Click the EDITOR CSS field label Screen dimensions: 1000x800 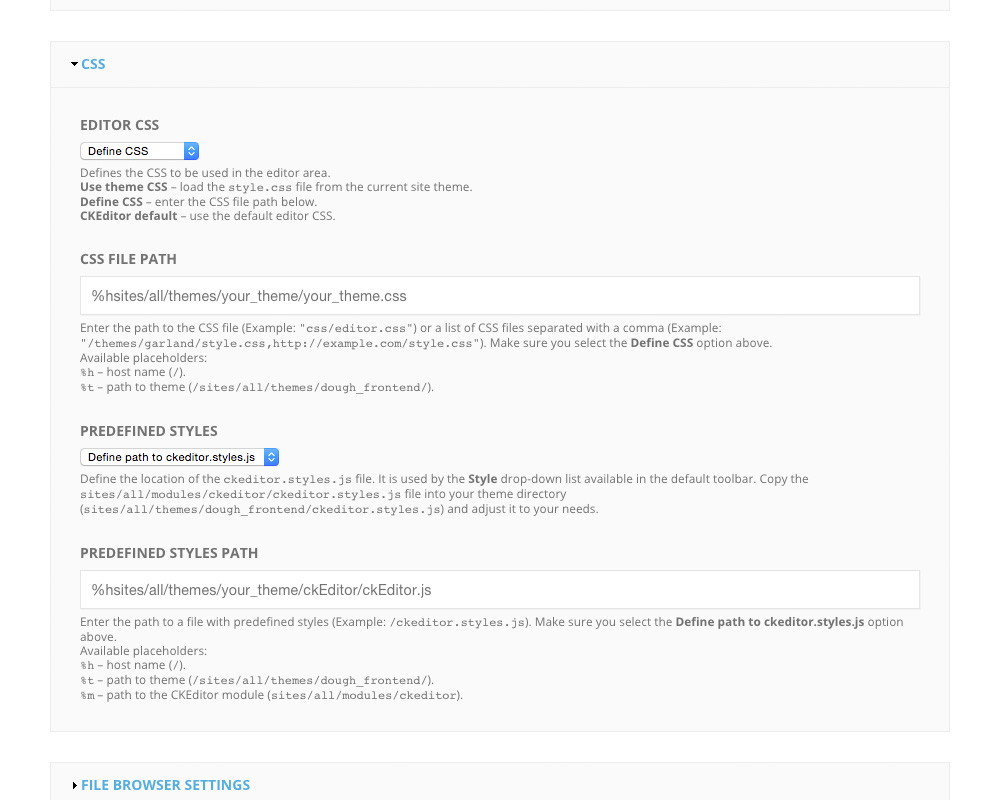coord(120,125)
